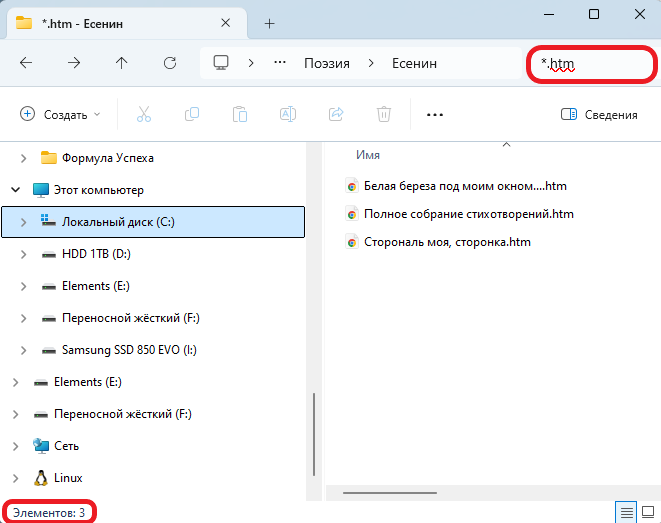Toggle the Сведения details pane
The image size is (661, 523).
click(599, 115)
